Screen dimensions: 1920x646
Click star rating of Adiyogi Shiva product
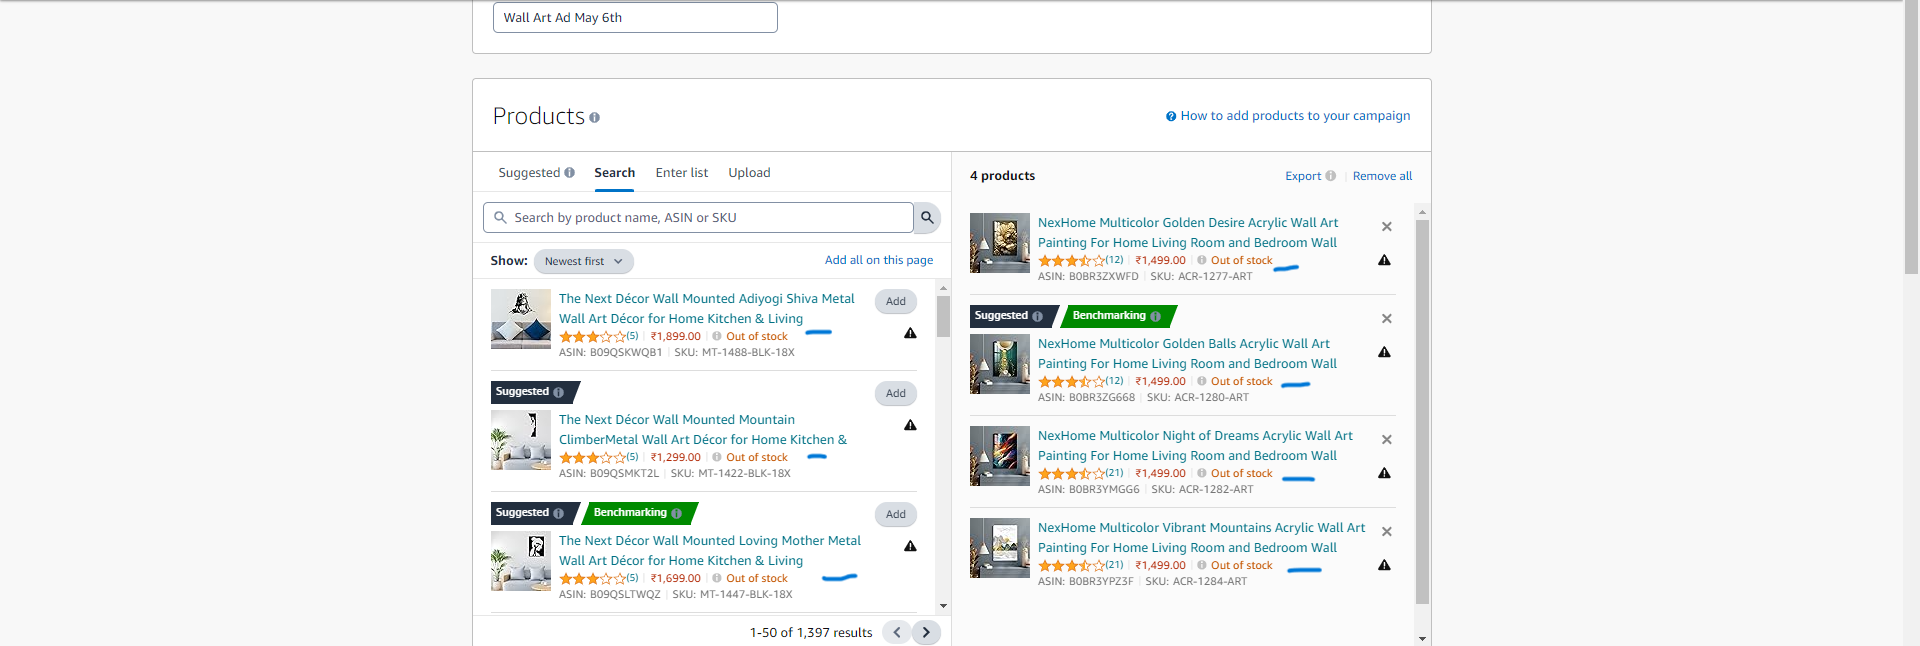click(592, 337)
